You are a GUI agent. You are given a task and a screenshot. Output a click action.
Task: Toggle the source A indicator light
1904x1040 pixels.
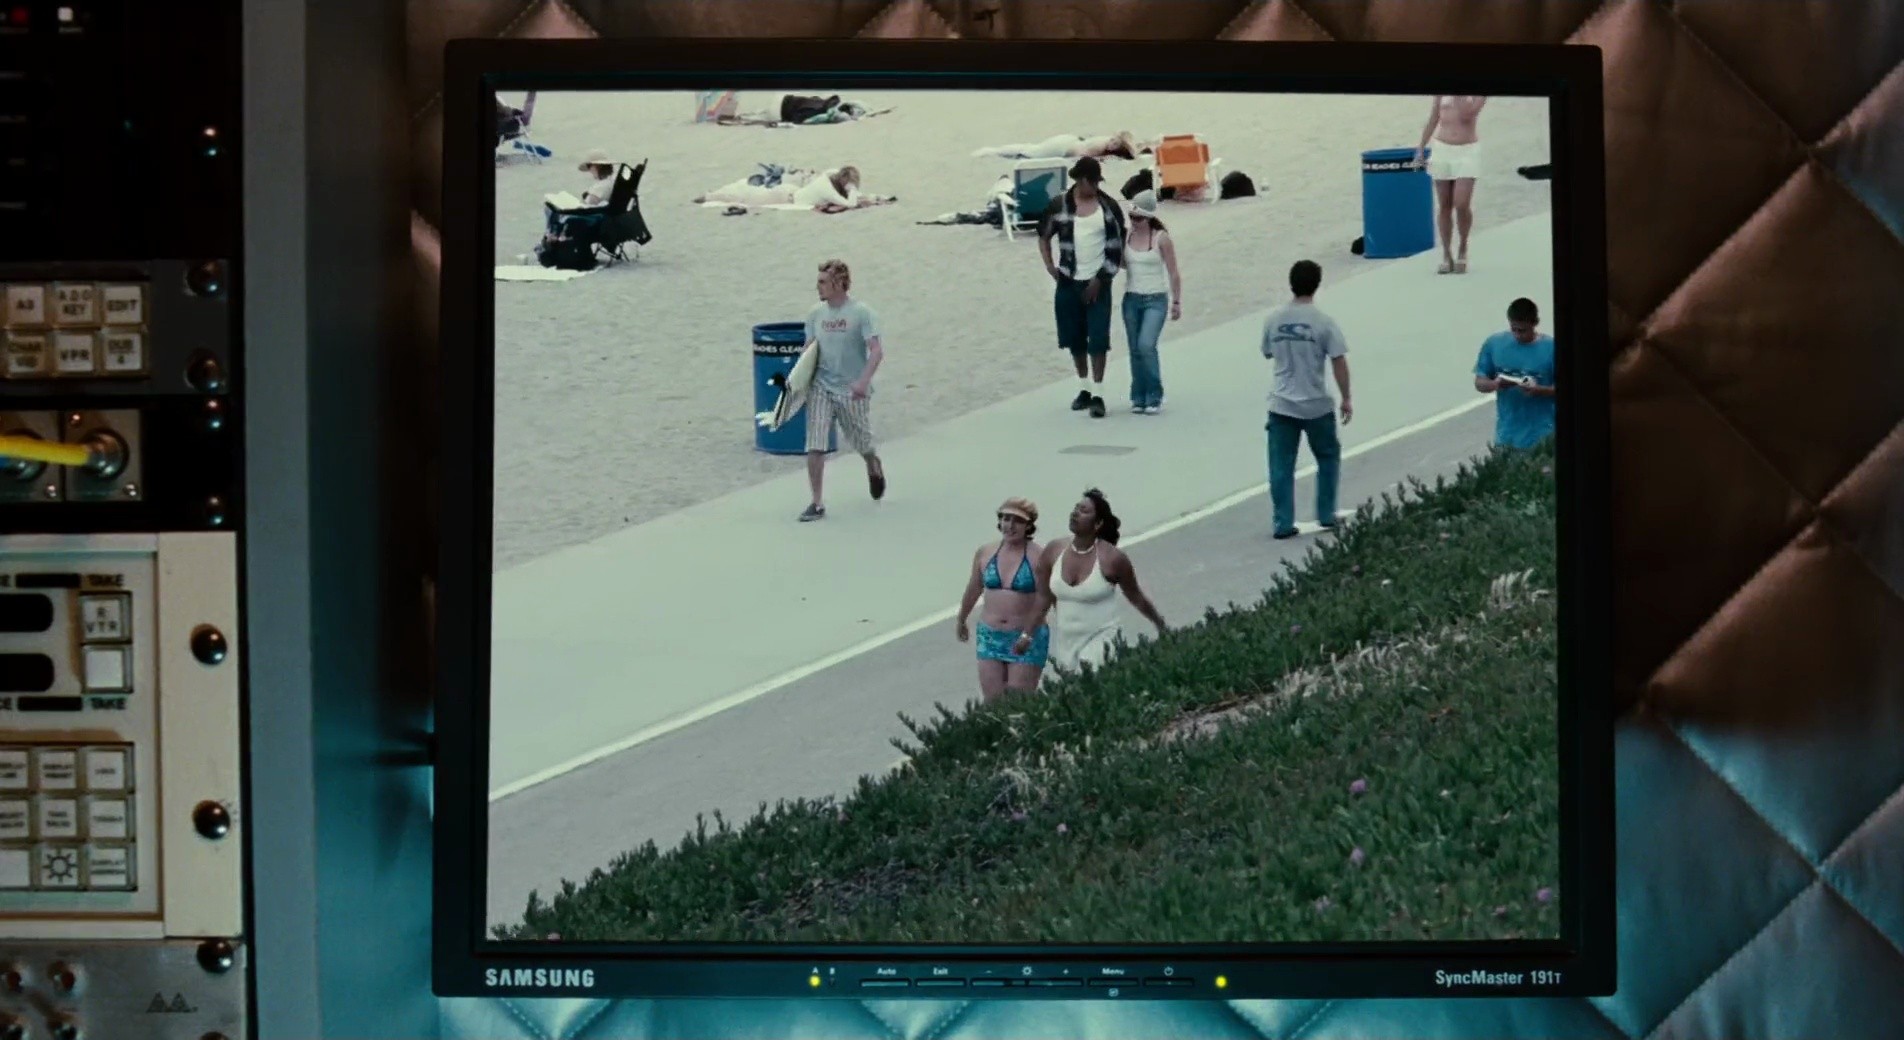815,981
